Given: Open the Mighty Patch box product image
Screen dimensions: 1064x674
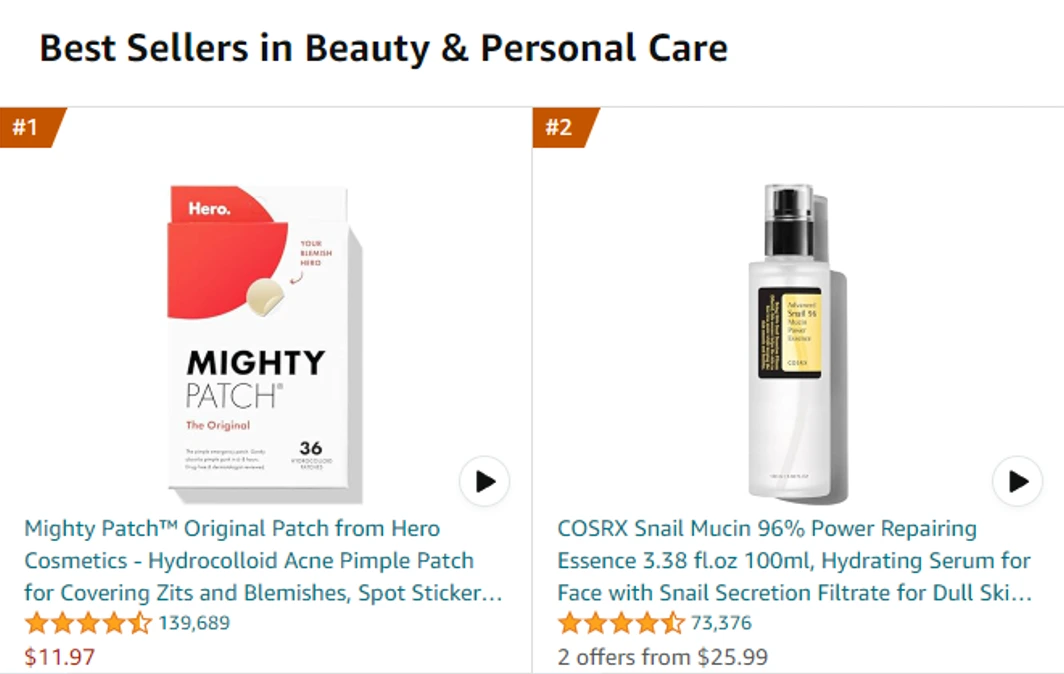Looking at the screenshot, I should [x=265, y=344].
